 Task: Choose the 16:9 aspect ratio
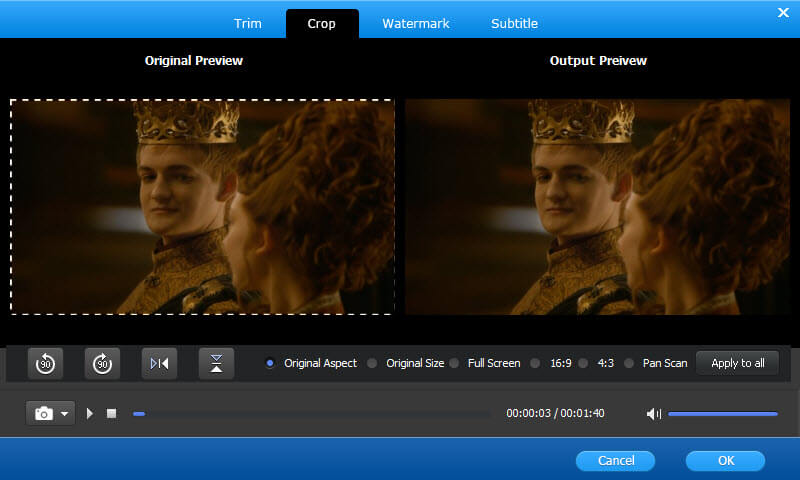pos(535,363)
